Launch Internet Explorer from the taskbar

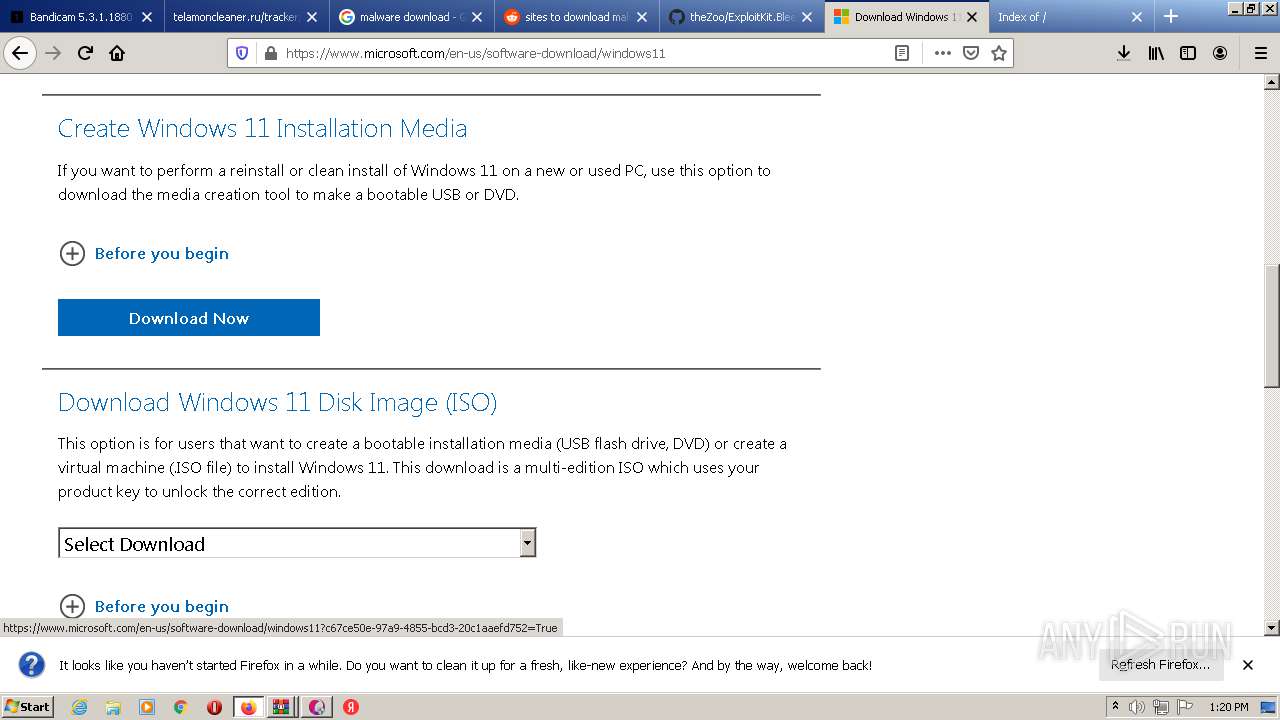(x=79, y=707)
